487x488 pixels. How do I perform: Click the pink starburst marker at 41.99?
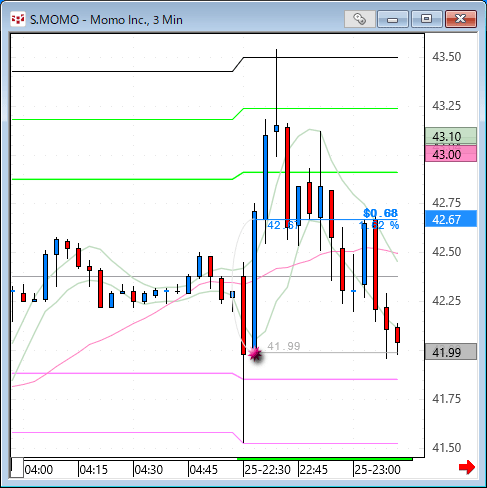tap(255, 354)
